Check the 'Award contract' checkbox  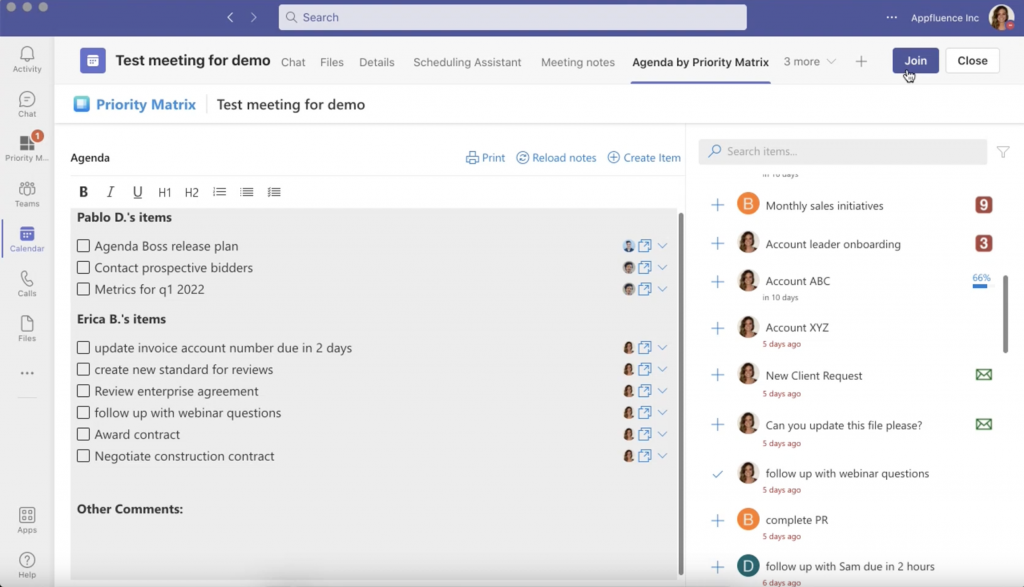pyautogui.click(x=84, y=434)
